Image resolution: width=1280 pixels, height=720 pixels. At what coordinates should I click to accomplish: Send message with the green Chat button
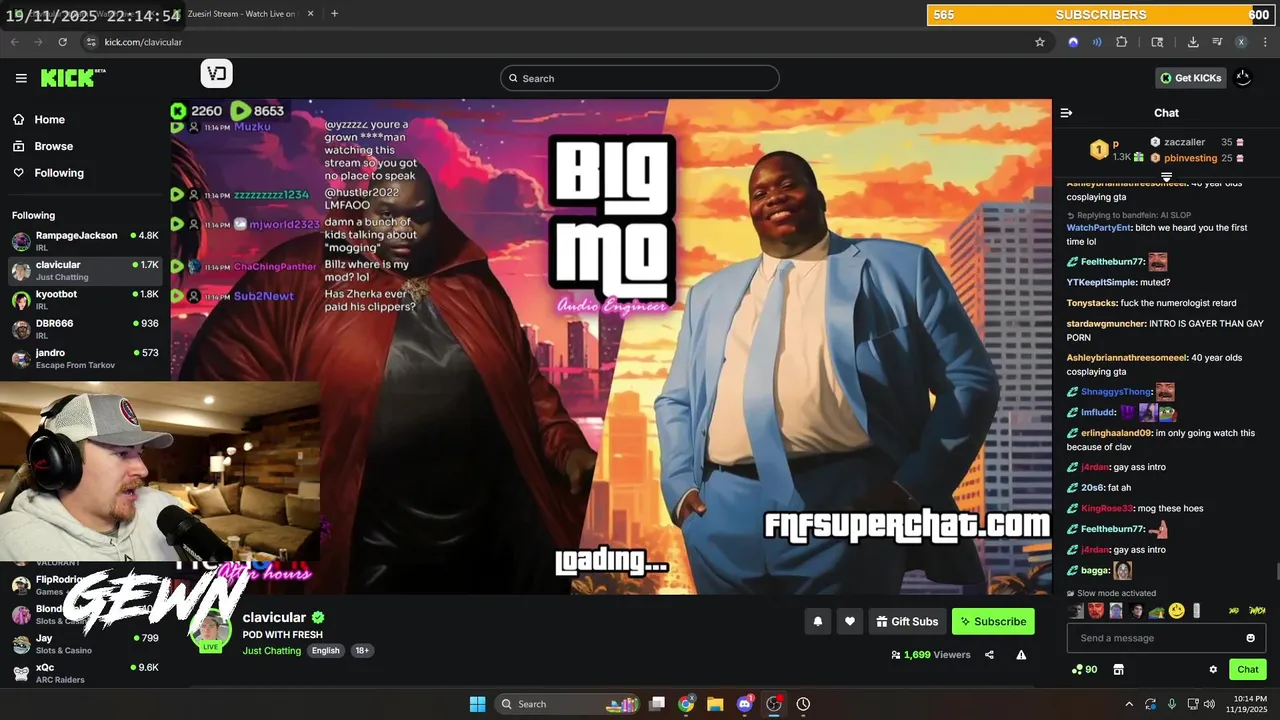pyautogui.click(x=1248, y=669)
